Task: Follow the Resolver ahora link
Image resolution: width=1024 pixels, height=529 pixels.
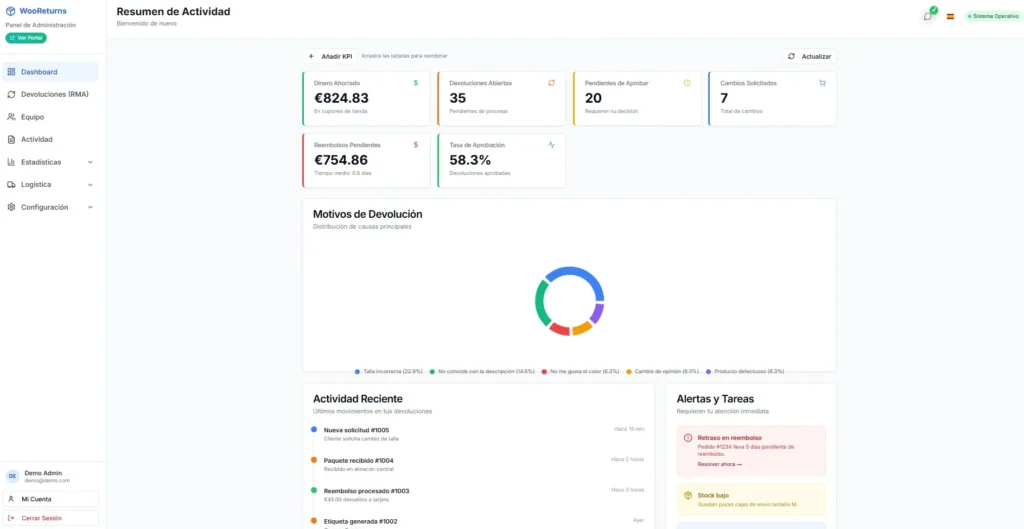Action: [719, 464]
